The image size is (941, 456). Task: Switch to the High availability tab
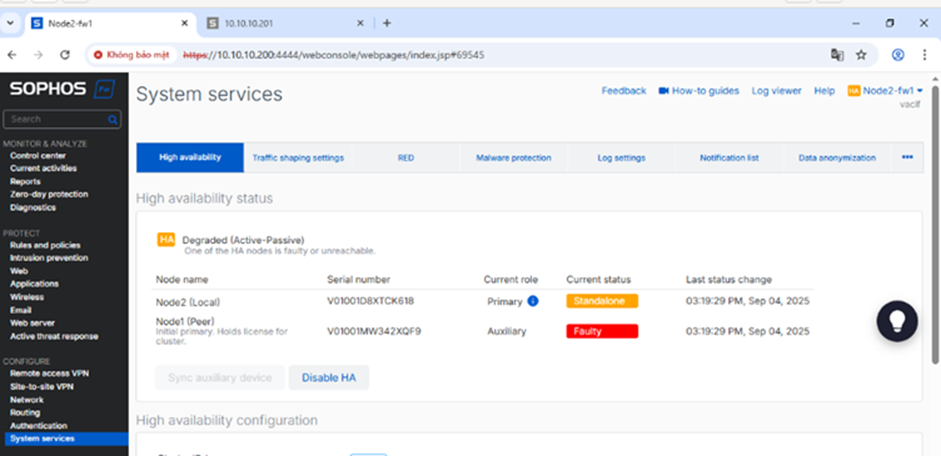(190, 157)
